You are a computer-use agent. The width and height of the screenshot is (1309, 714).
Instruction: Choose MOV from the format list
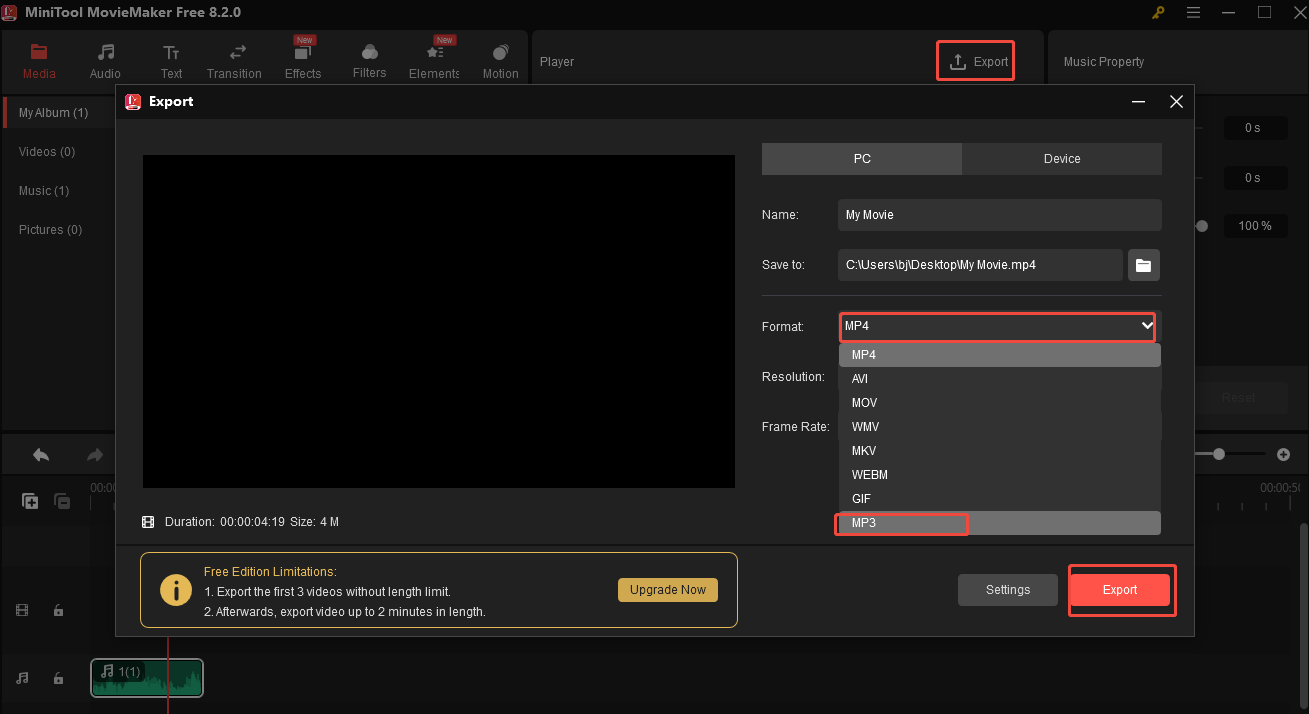999,403
